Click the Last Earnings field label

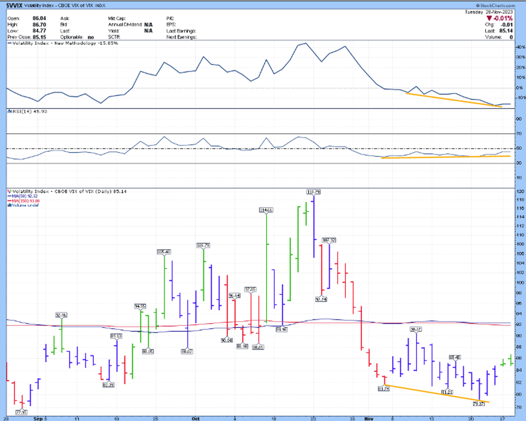181,31
